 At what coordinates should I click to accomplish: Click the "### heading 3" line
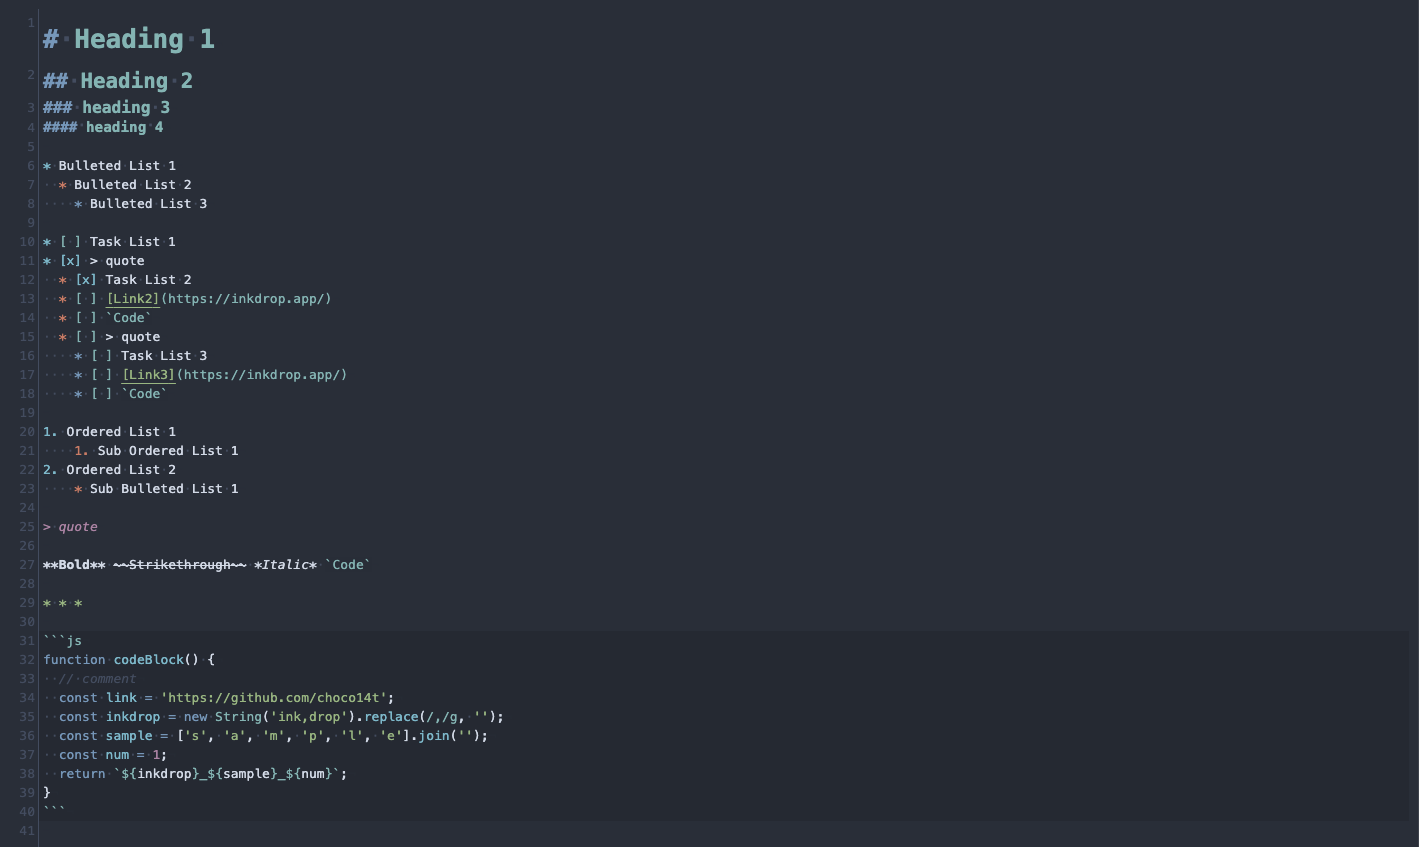(106, 107)
